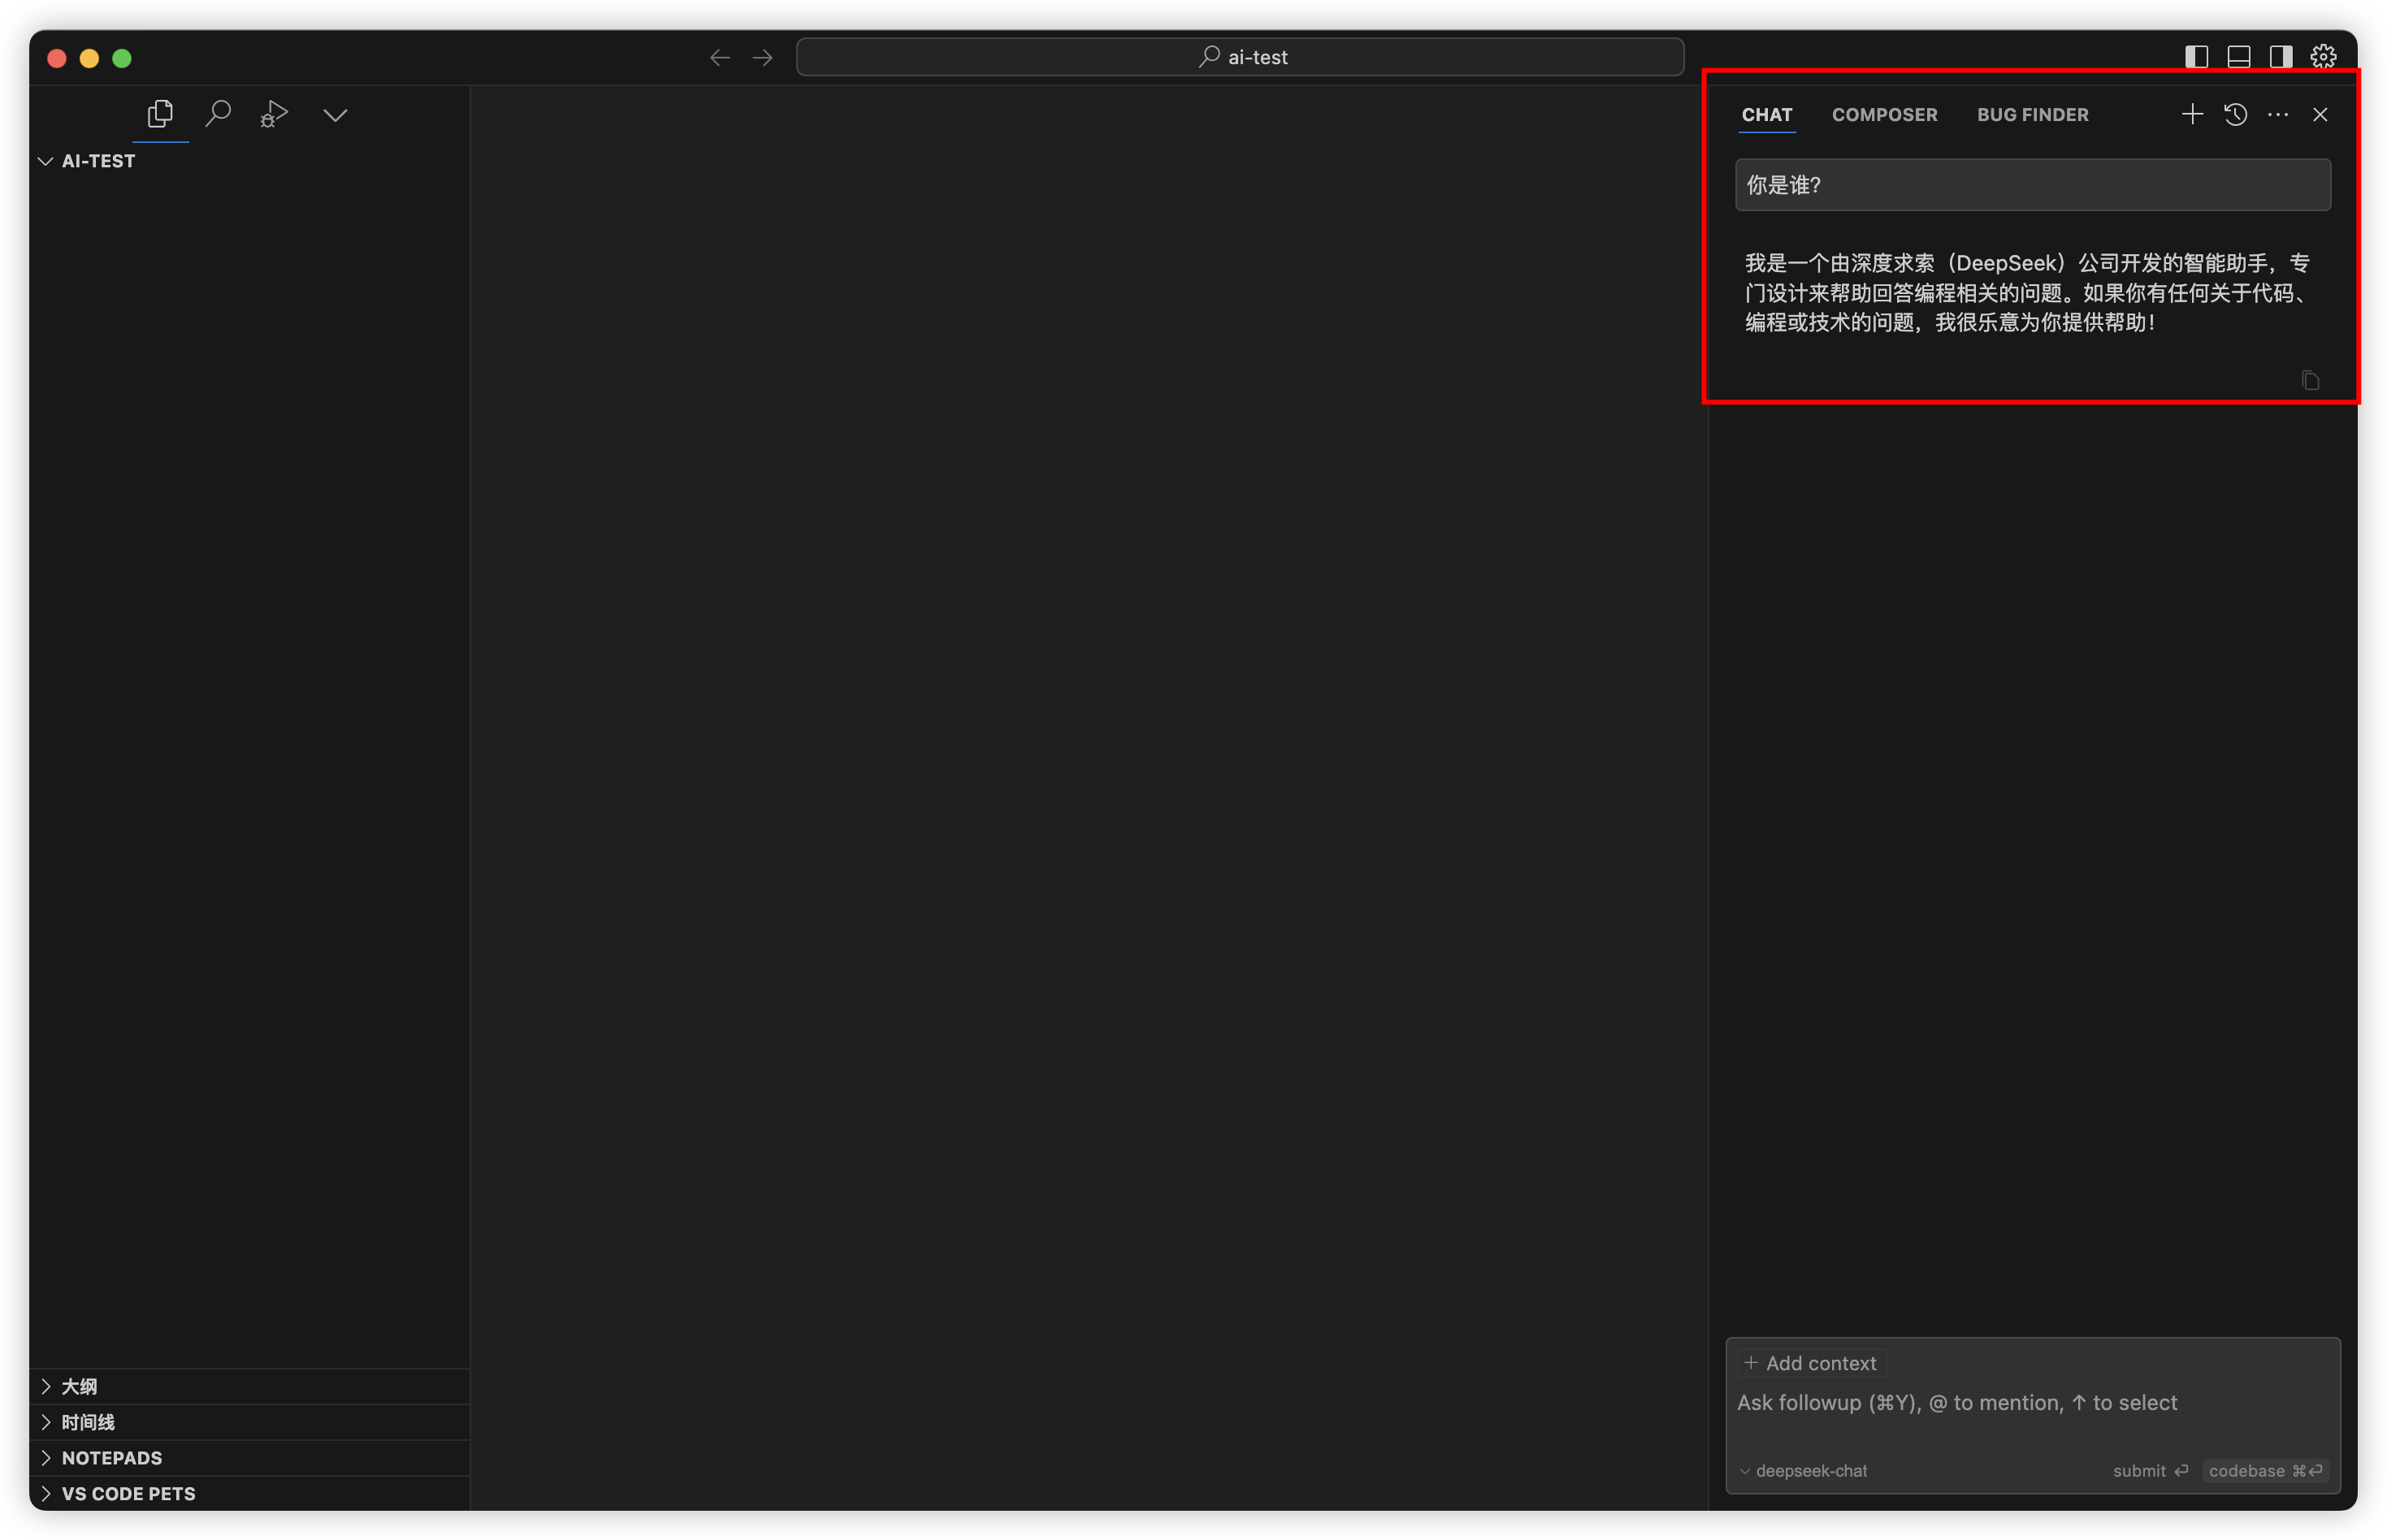Open chat history clock icon
Viewport: 2387px width, 1540px height.
coord(2235,114)
